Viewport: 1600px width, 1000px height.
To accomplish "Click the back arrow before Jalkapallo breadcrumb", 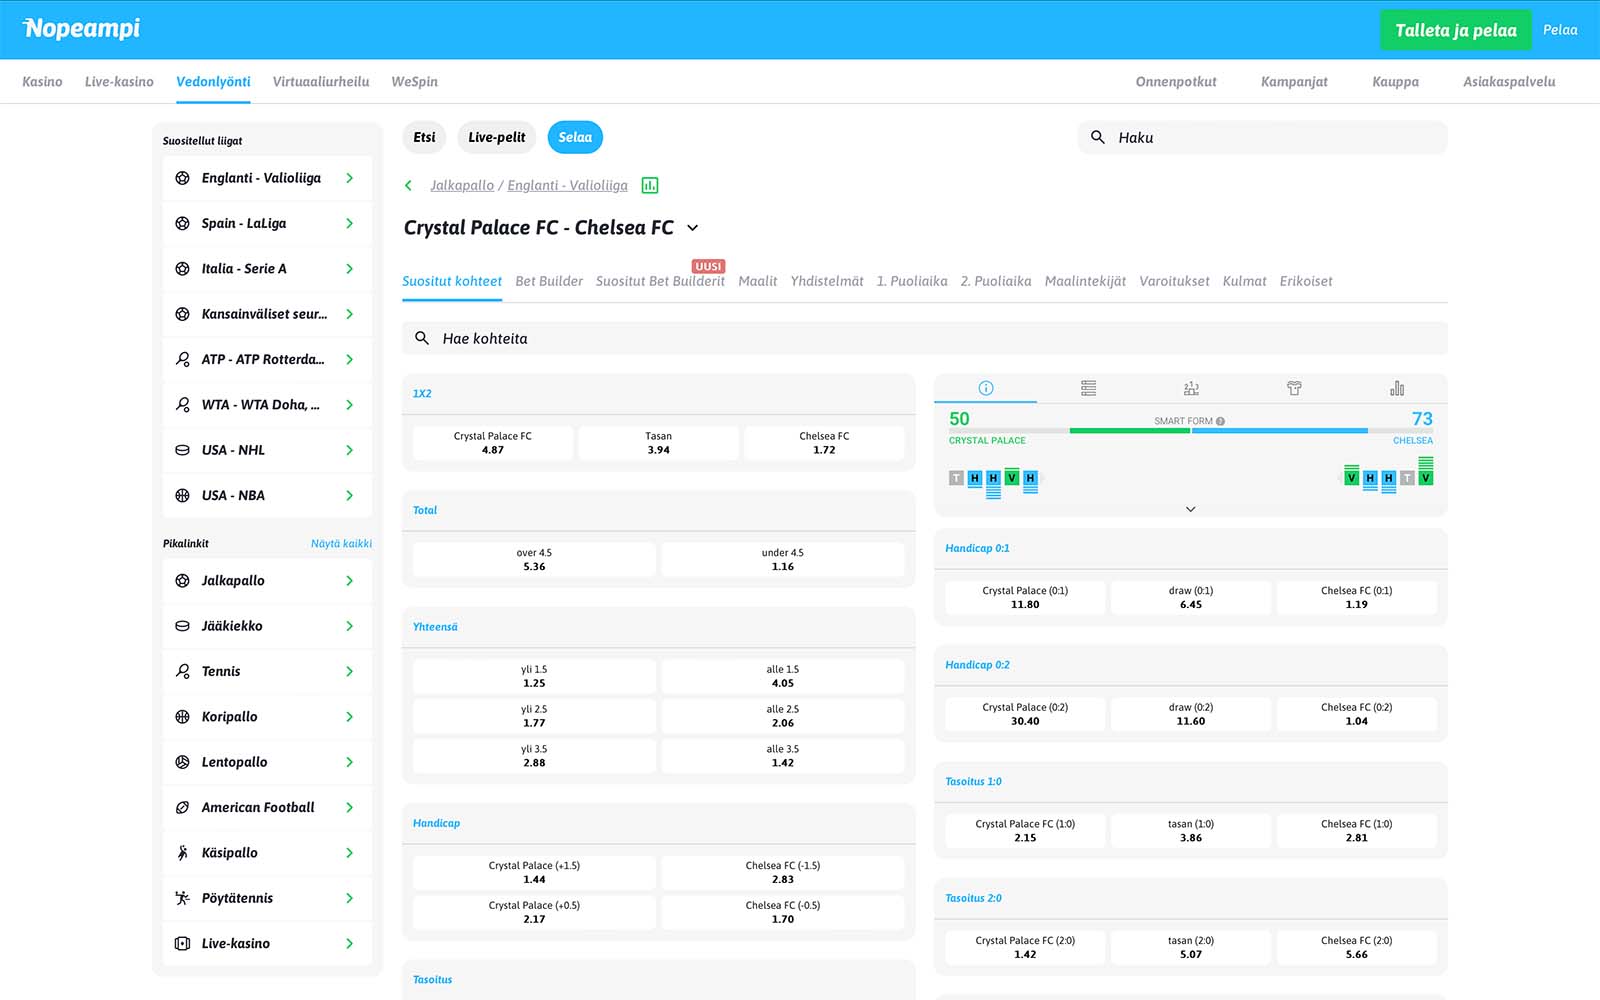I will [408, 185].
